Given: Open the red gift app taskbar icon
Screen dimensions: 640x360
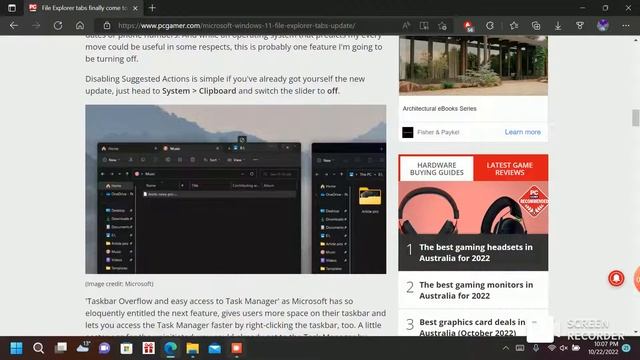Looking at the screenshot, I should coord(149,348).
